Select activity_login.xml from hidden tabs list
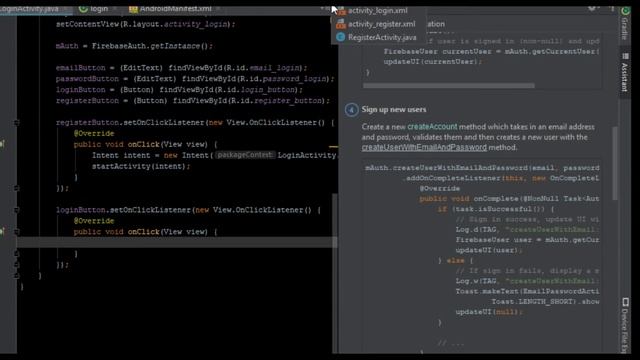Viewport: 640px width, 360px height. [378, 11]
